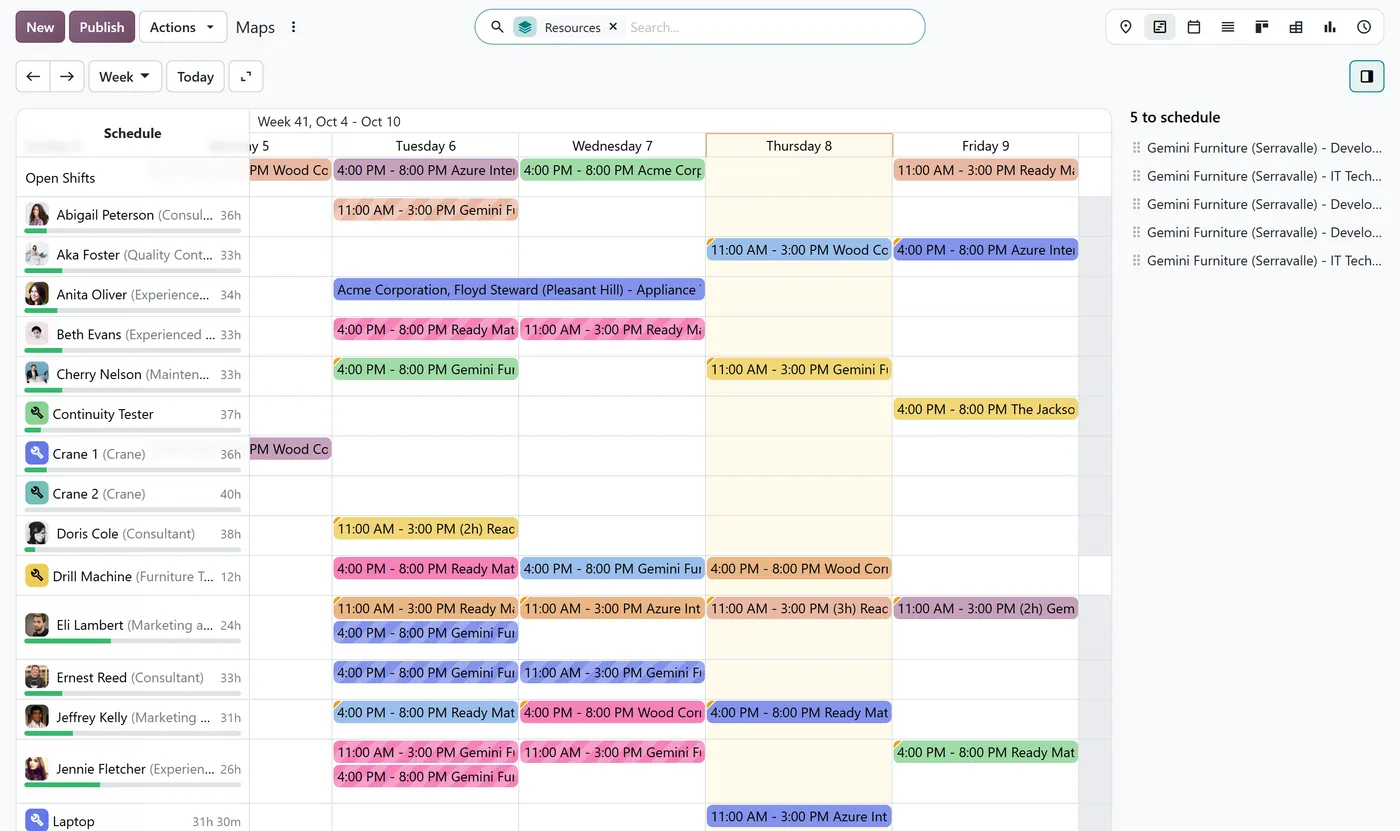This screenshot has height=831, width=1400.
Task: Click Beth Evans's avatar
Action: 37,334
